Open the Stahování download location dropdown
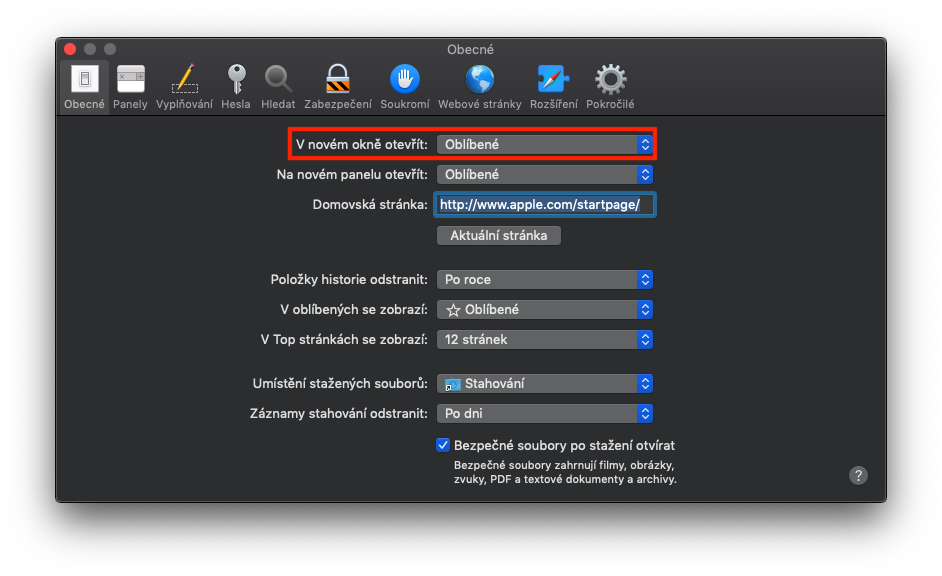This screenshot has height=576, width=942. click(544, 384)
